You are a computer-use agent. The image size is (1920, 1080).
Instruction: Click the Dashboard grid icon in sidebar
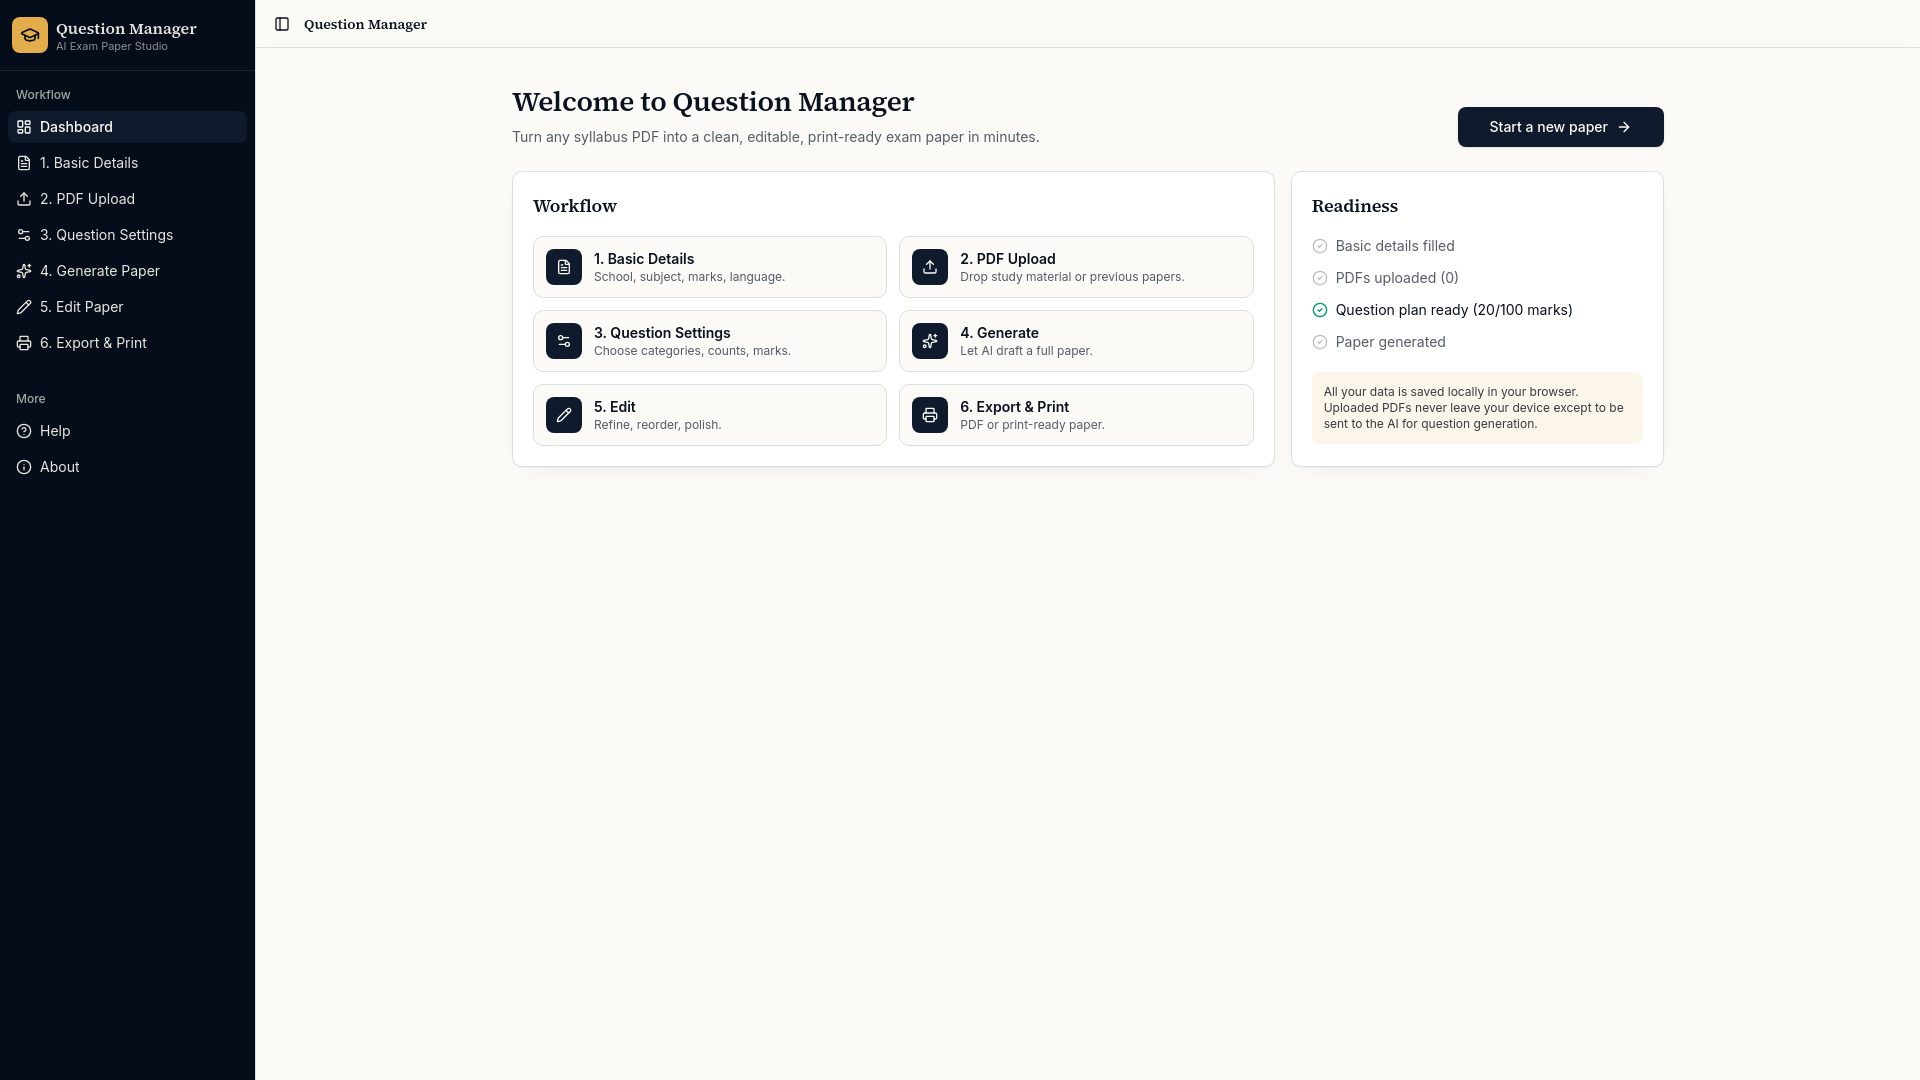[x=24, y=127]
